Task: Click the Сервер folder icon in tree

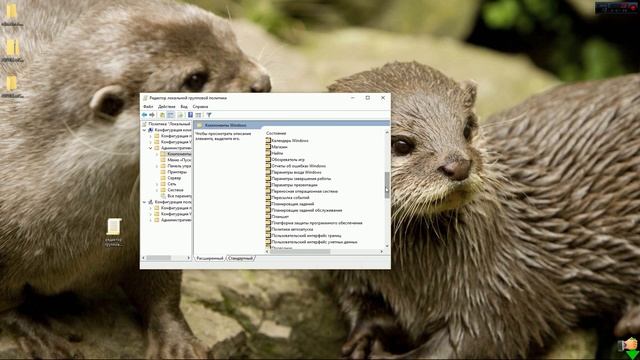Action: [x=163, y=178]
